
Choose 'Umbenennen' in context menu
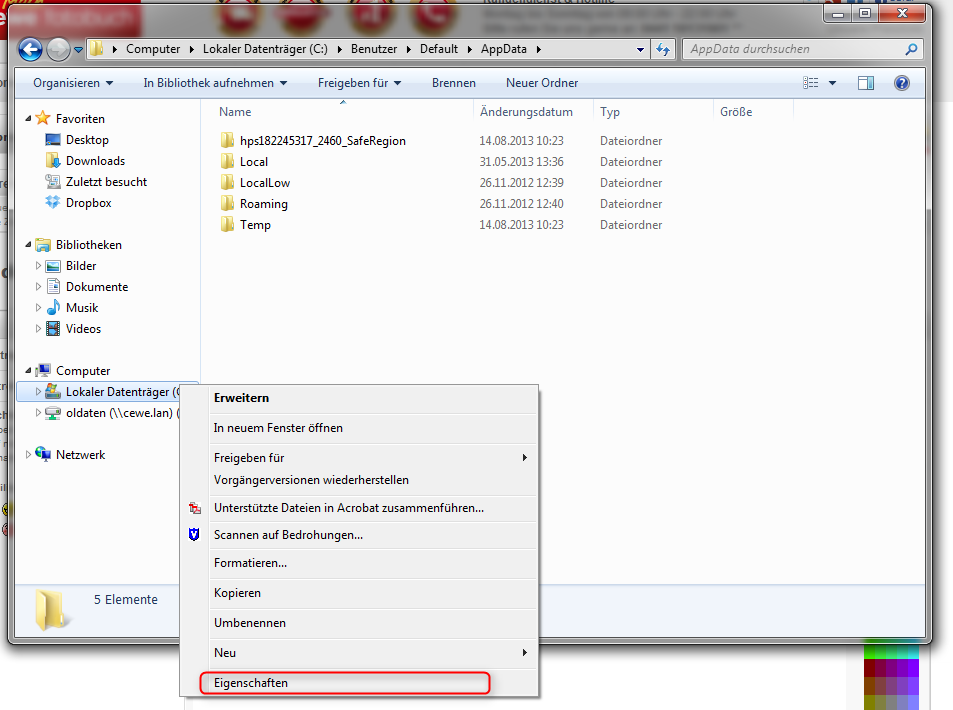[x=250, y=623]
